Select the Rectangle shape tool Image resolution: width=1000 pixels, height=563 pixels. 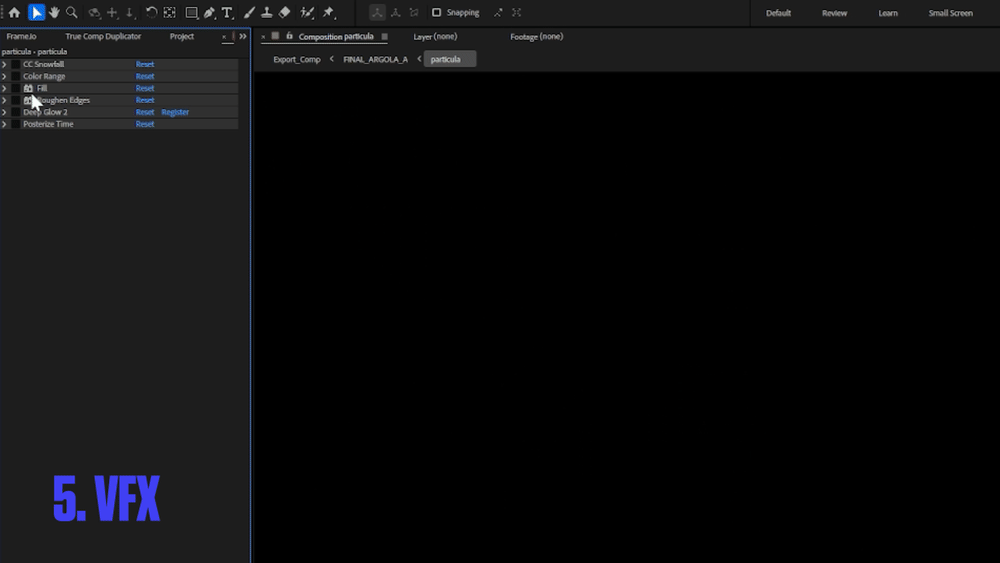point(191,13)
